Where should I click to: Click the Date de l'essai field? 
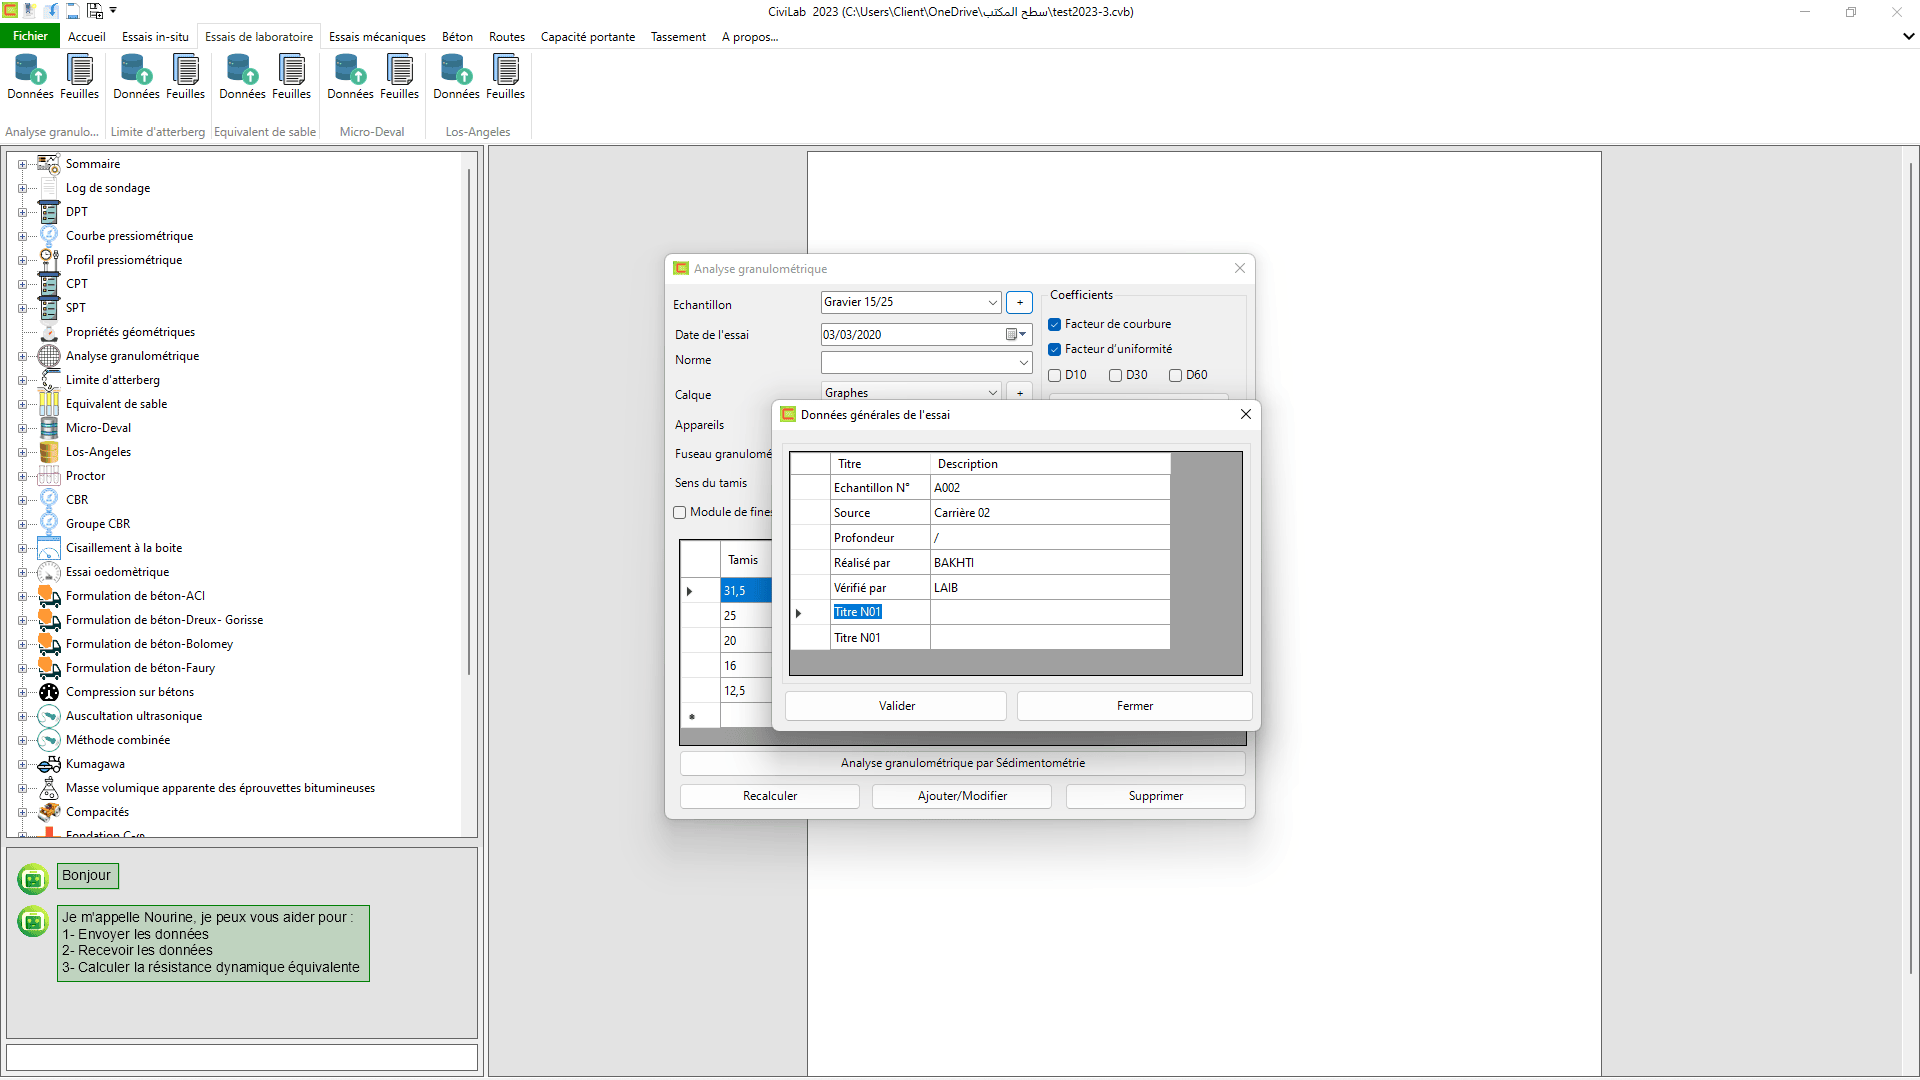pyautogui.click(x=926, y=334)
